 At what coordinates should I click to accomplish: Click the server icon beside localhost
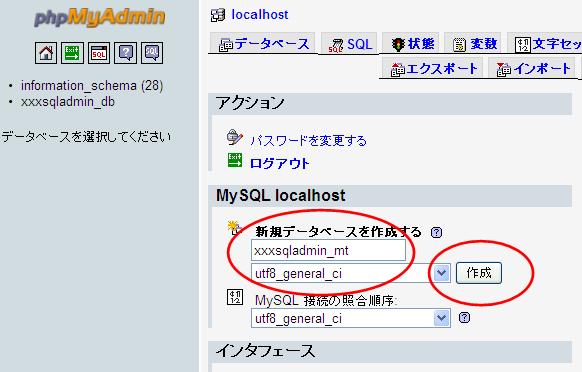218,15
